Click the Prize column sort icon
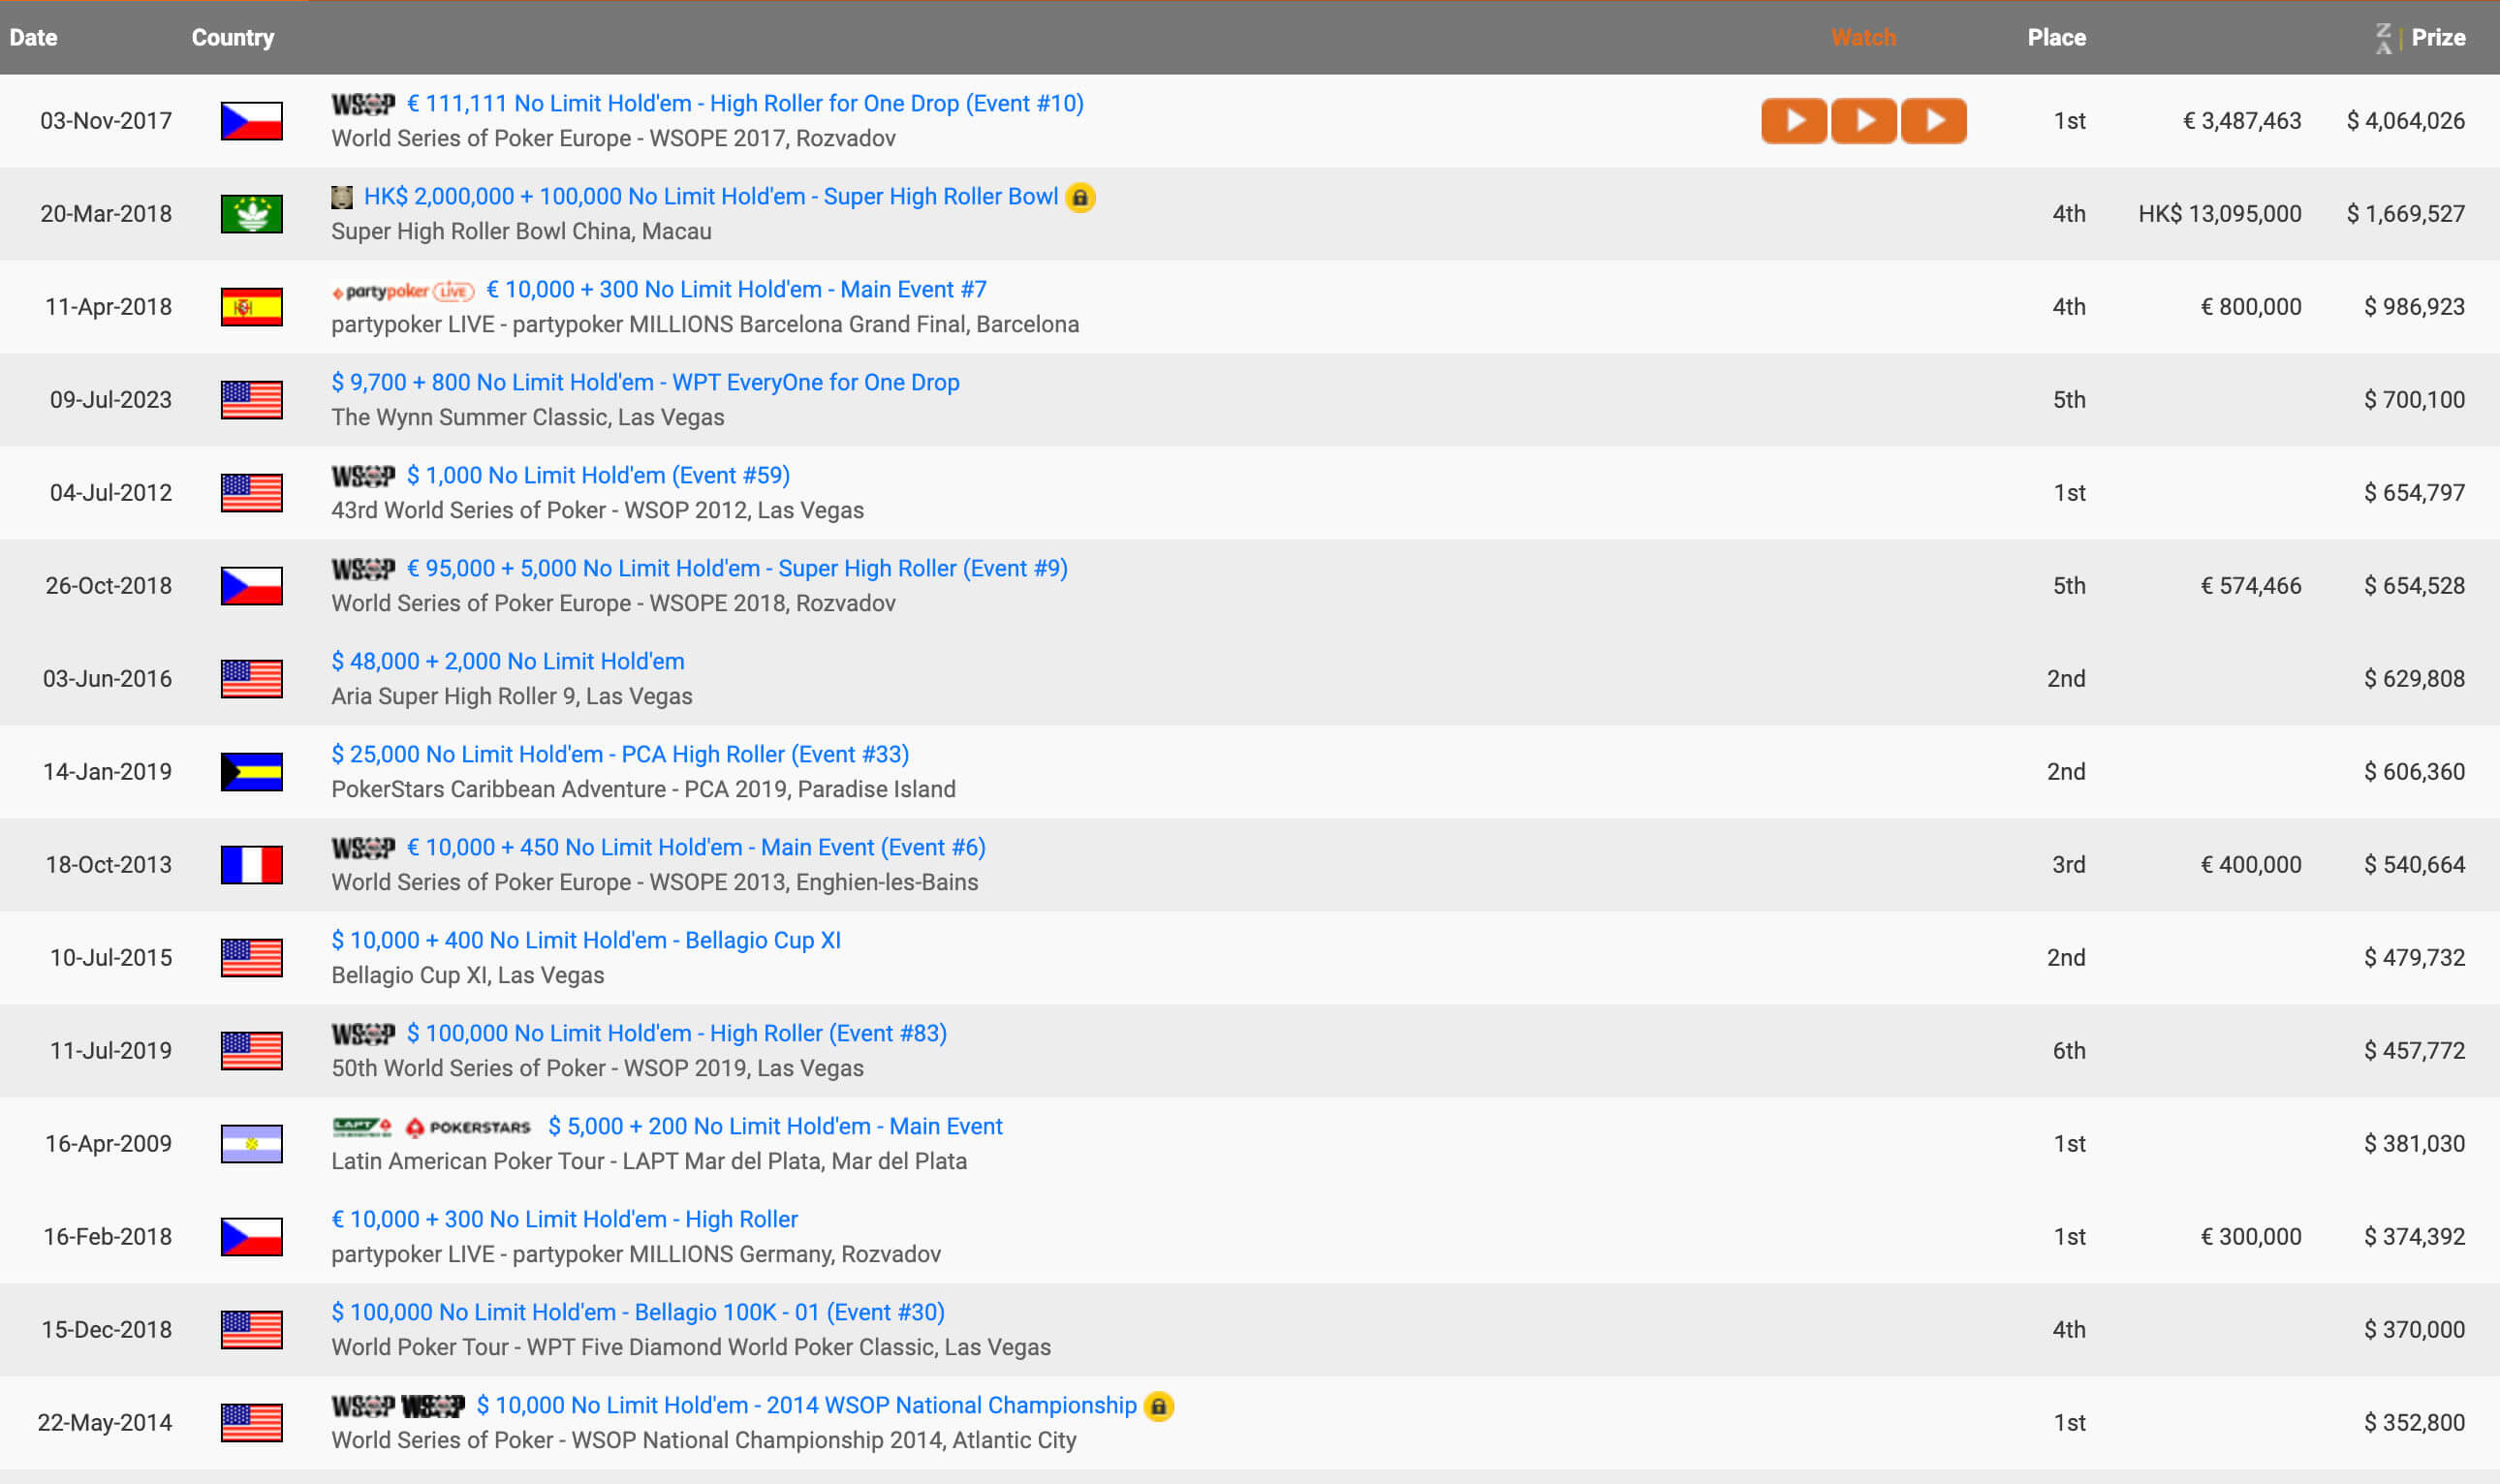The height and width of the screenshot is (1484, 2500). point(2384,38)
